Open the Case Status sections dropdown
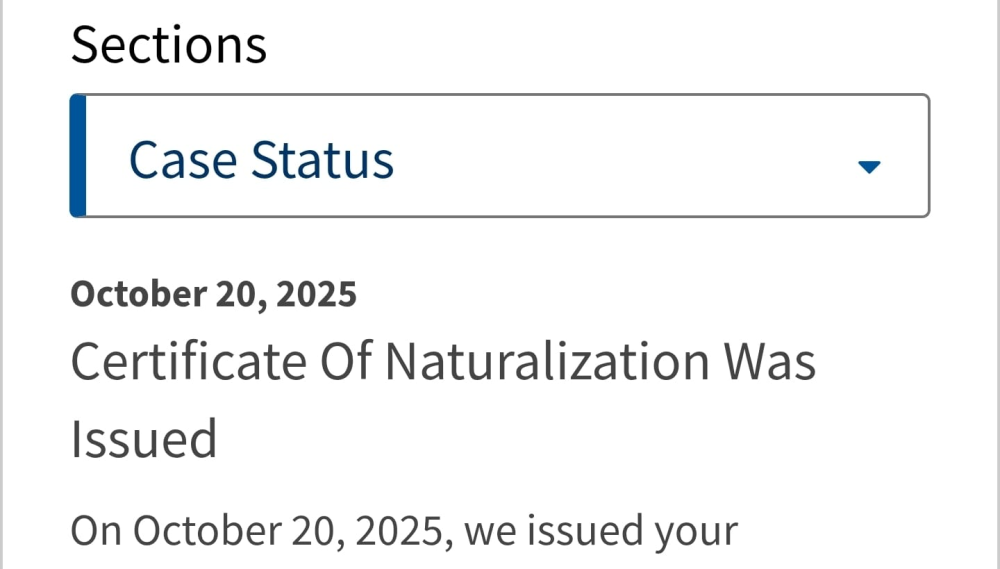This screenshot has width=1000, height=569. 500,157
